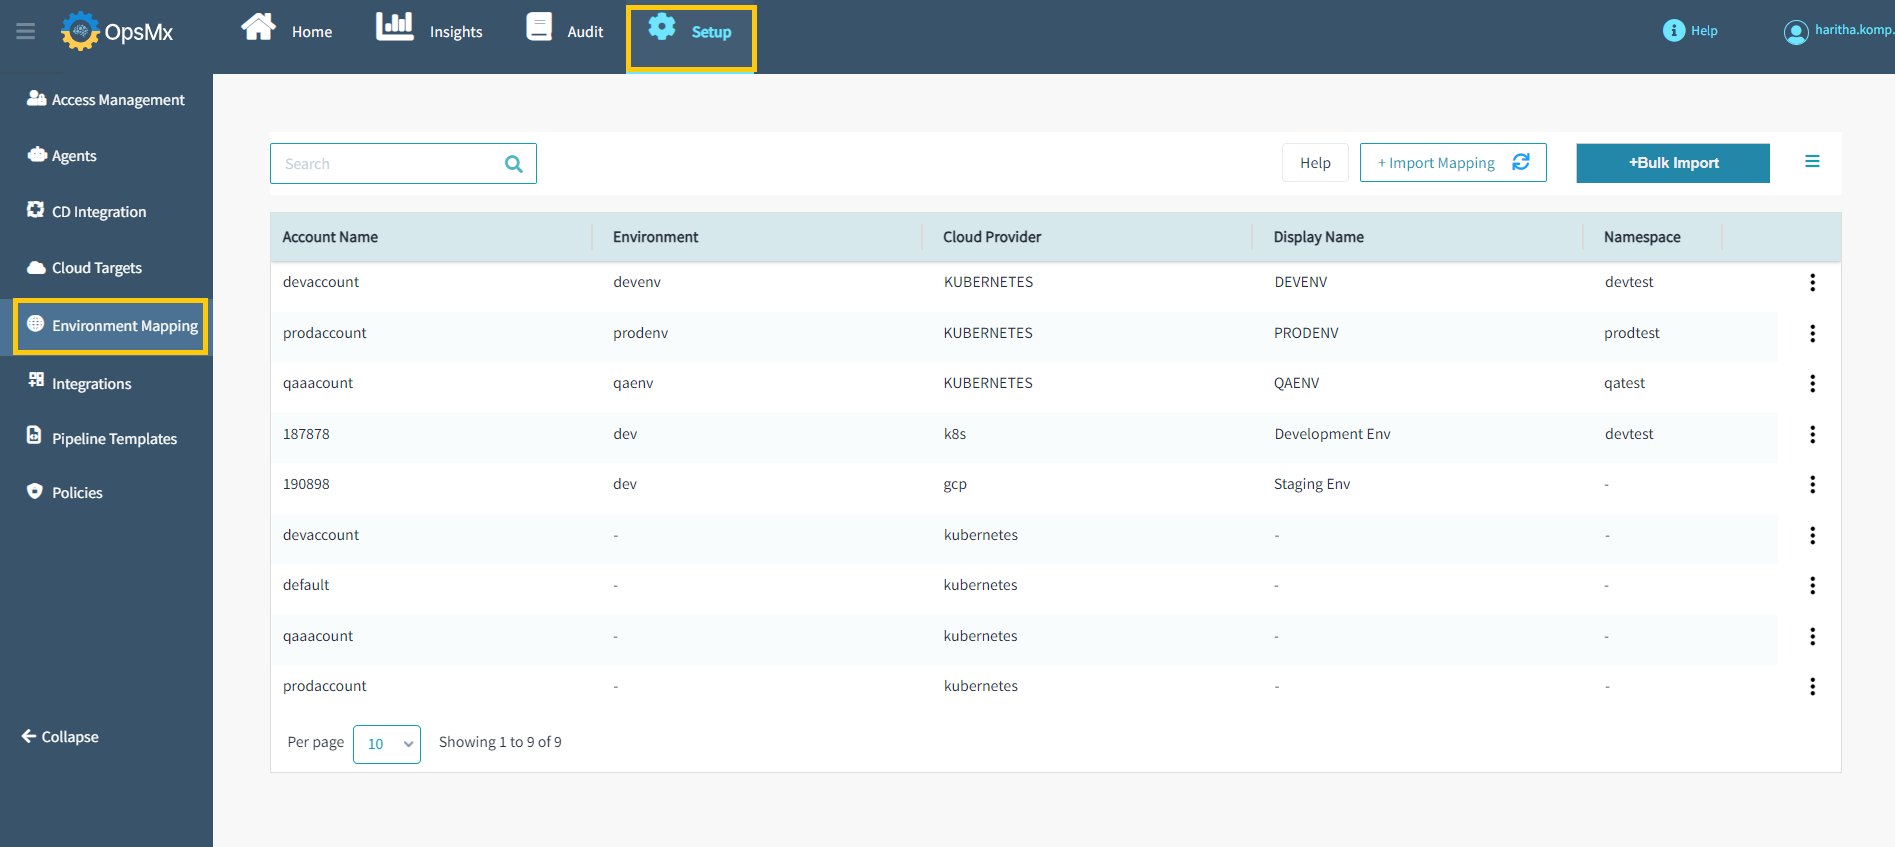1895x847 pixels.
Task: Click the +Bulk Import button
Action: coord(1673,163)
